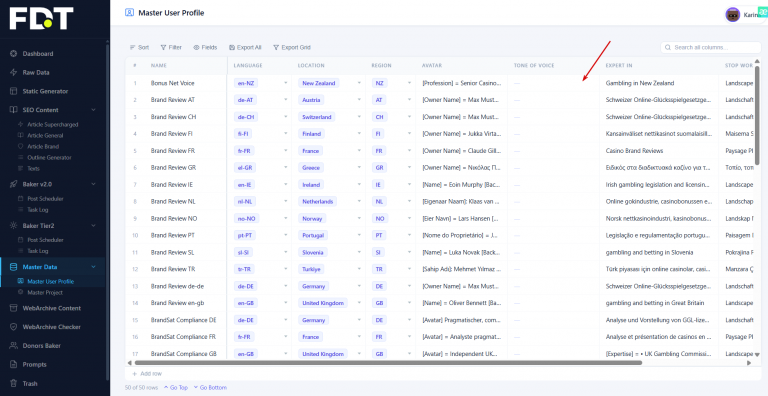Open Baker Tier2 Task Log
768x396 pixels.
click(38, 251)
